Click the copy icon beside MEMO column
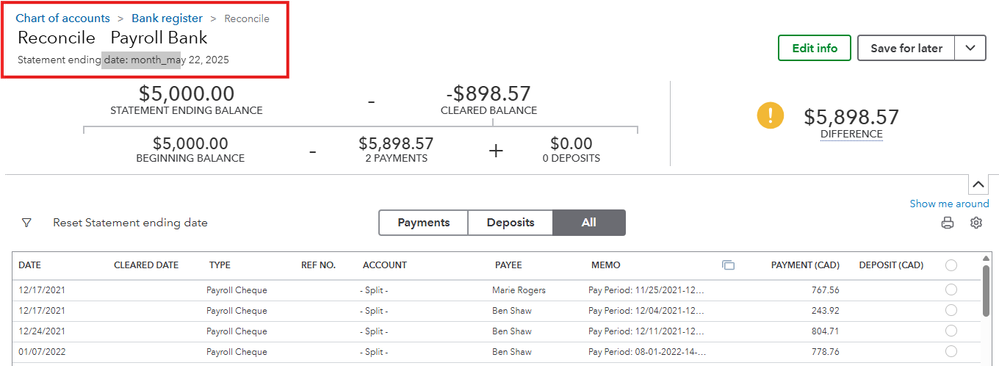This screenshot has height=366, width=999. pyautogui.click(x=728, y=265)
